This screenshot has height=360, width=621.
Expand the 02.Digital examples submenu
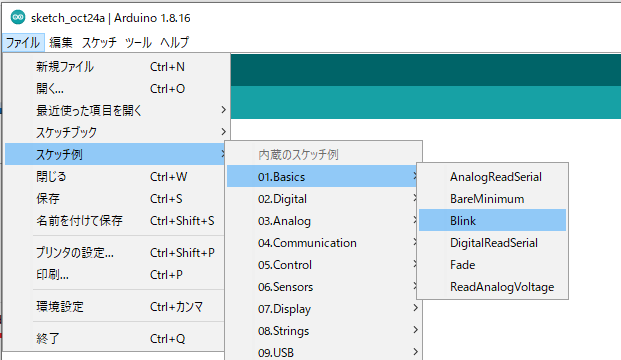pyautogui.click(x=323, y=199)
